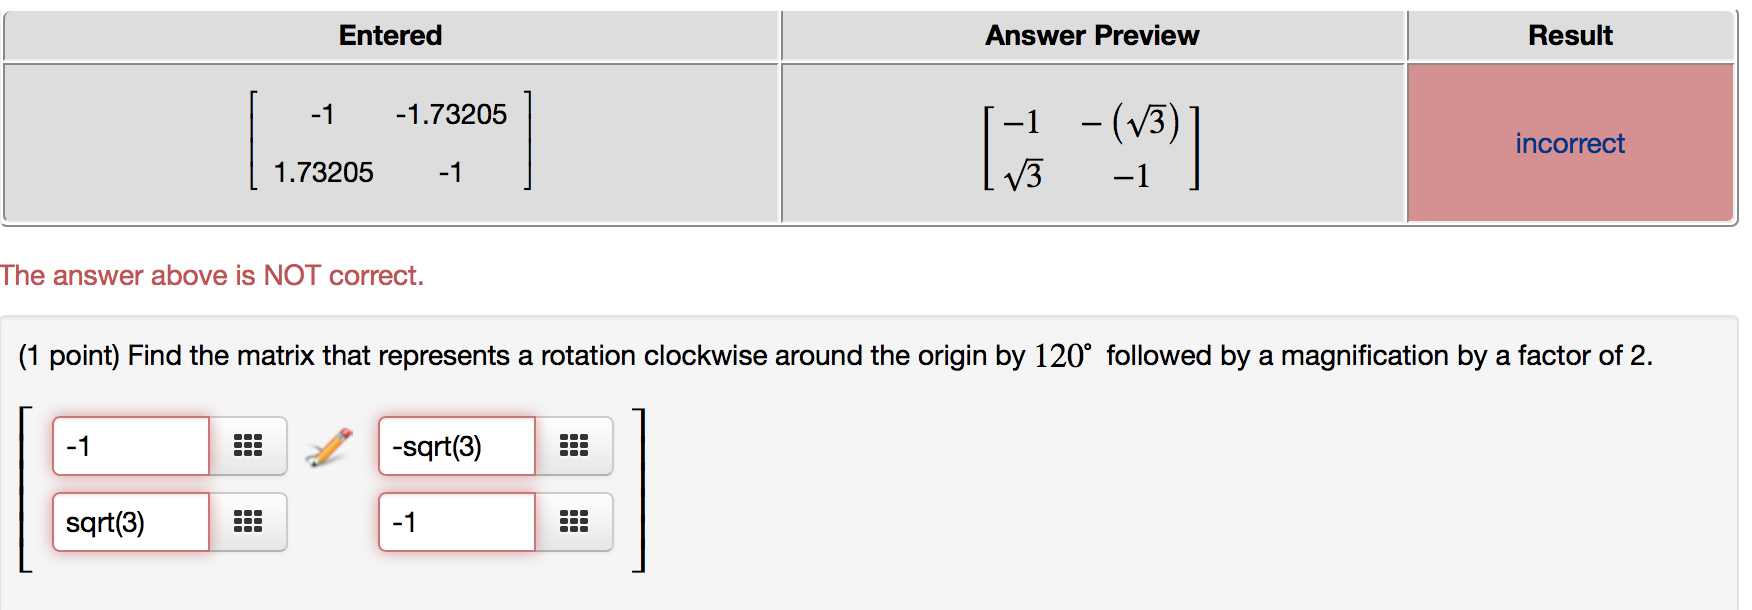1752x610 pixels.
Task: Focus the -sqrt(3) input field
Action: click(x=457, y=446)
